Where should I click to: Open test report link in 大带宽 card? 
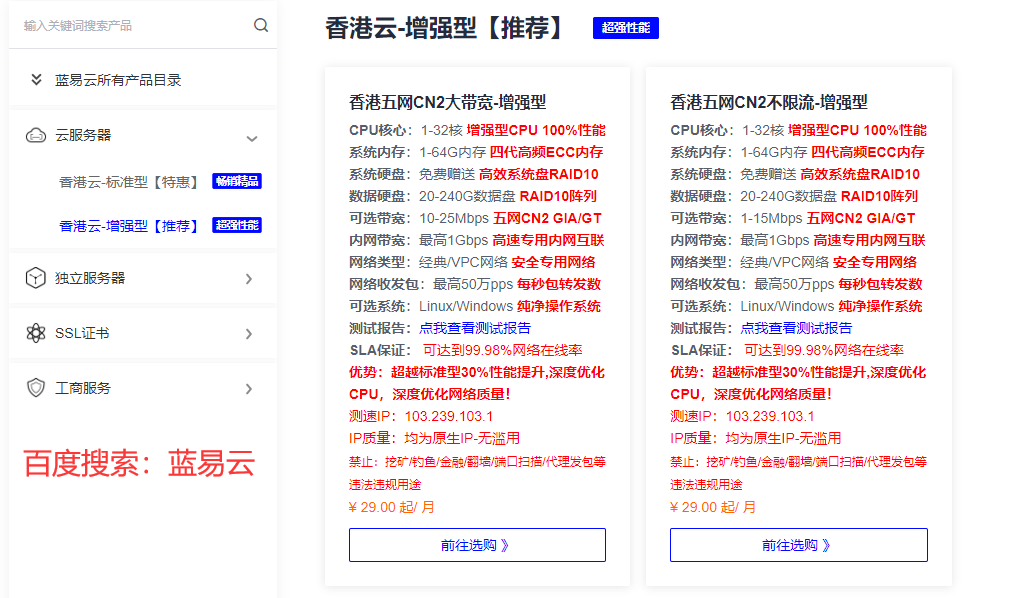point(475,328)
